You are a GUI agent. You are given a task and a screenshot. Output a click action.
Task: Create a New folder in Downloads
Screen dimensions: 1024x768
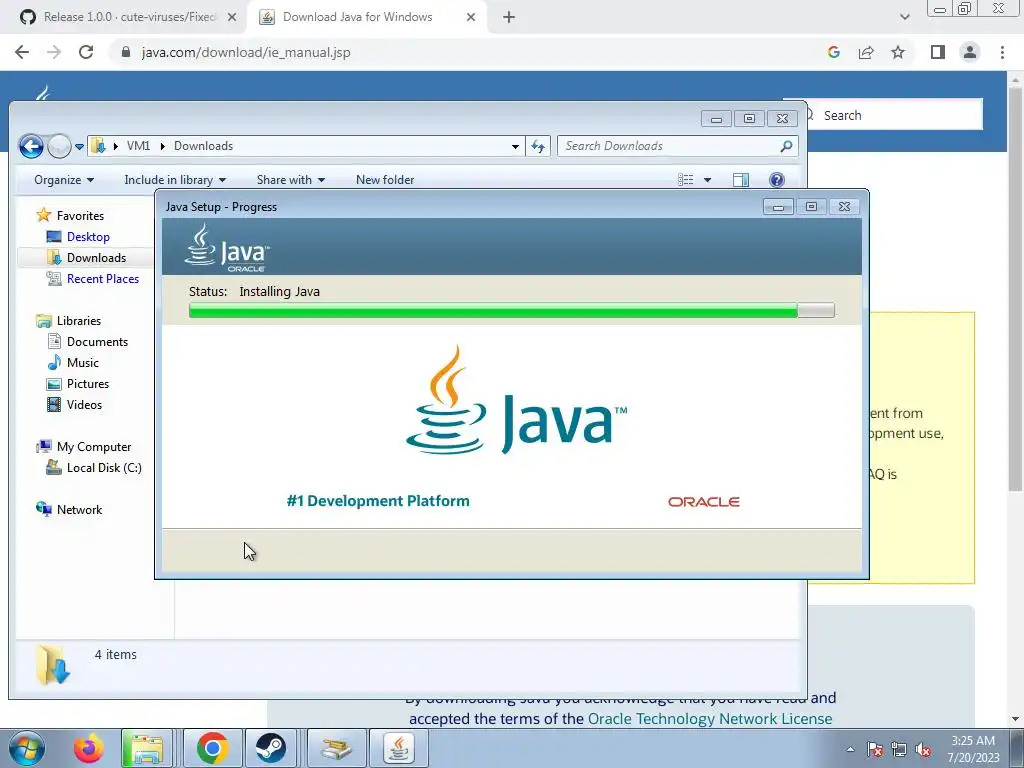[385, 180]
